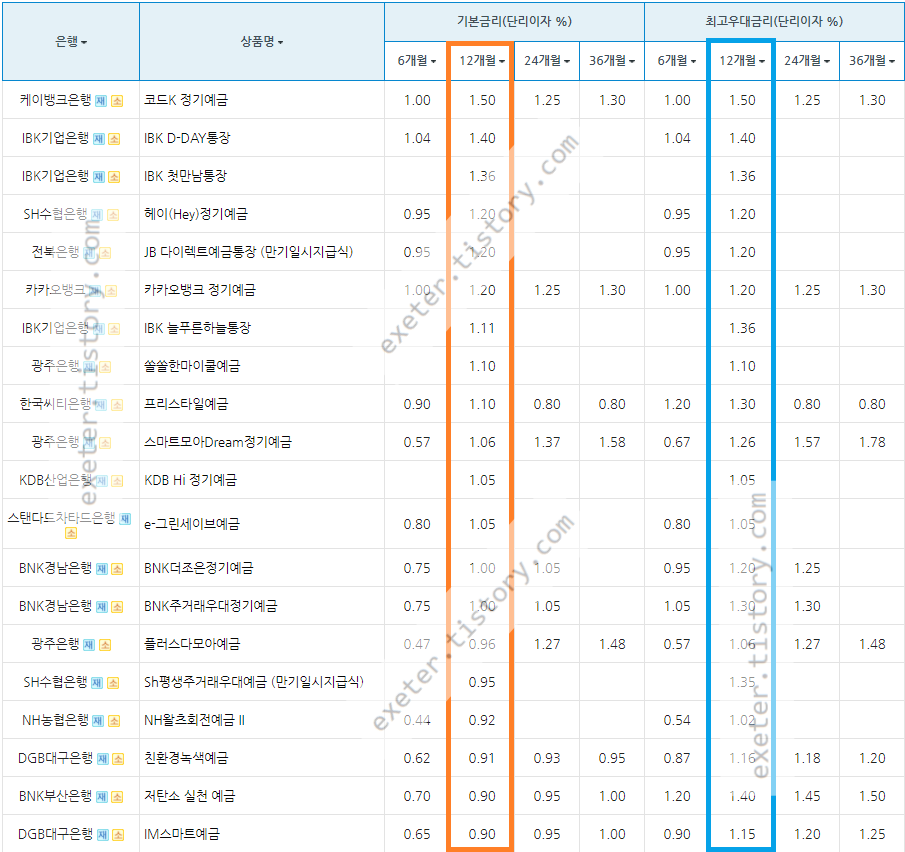
Task: Click the 1.45 rate in the 저탄소 실천 예금 row
Action: click(807, 797)
